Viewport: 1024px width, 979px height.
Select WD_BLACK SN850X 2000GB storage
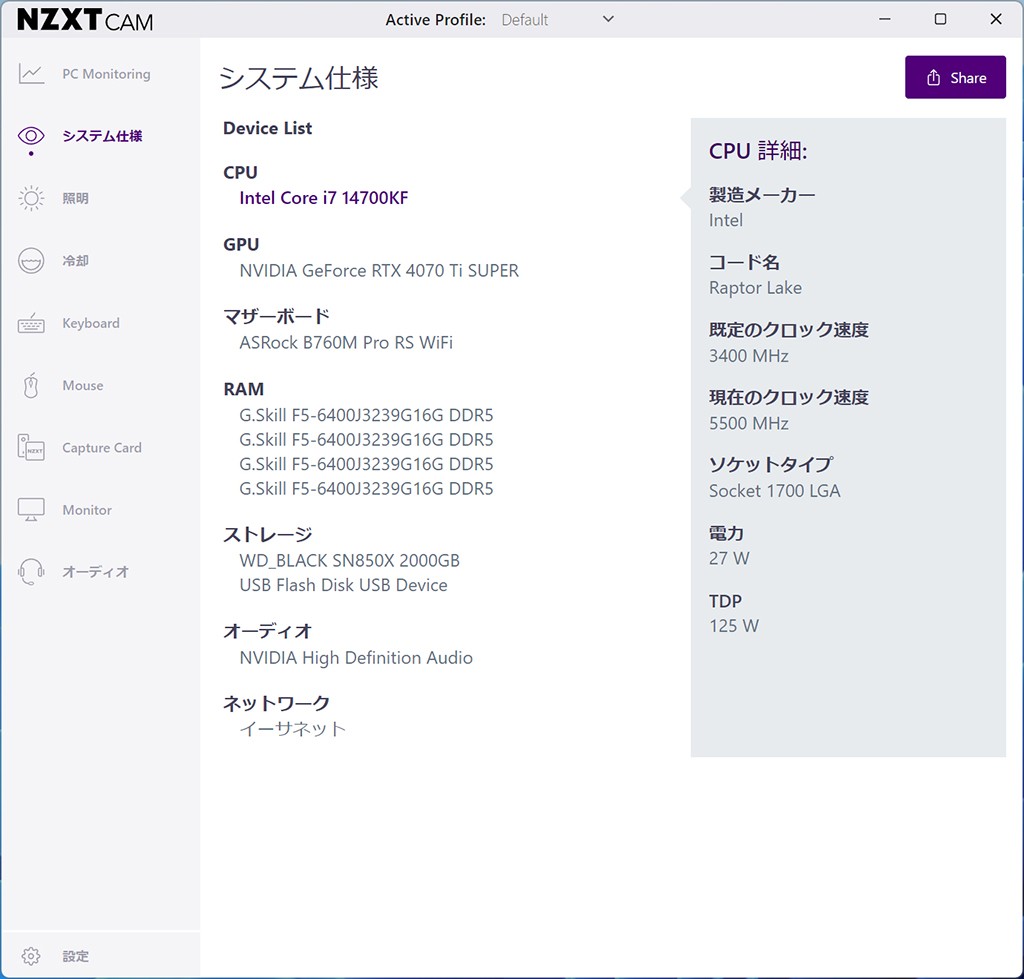pyautogui.click(x=349, y=560)
